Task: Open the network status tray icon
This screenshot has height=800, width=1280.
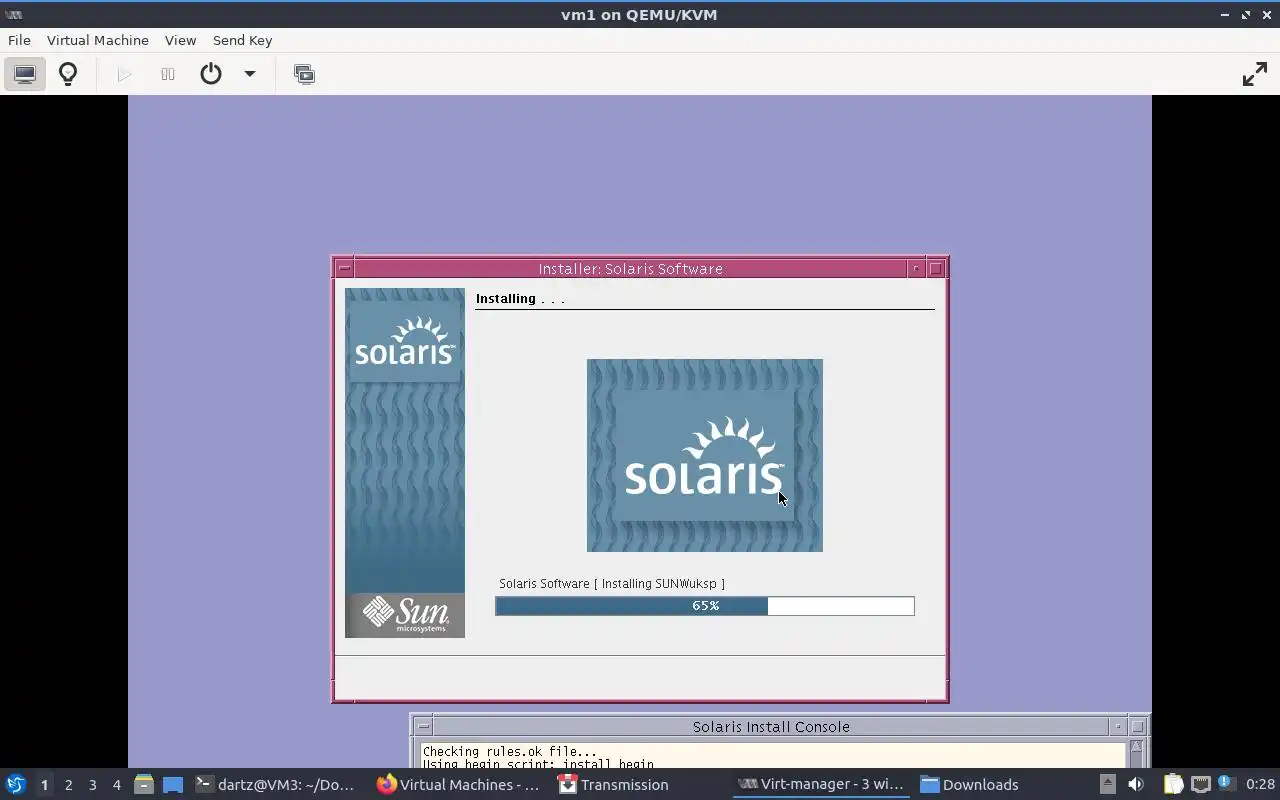Action: [x=1200, y=784]
